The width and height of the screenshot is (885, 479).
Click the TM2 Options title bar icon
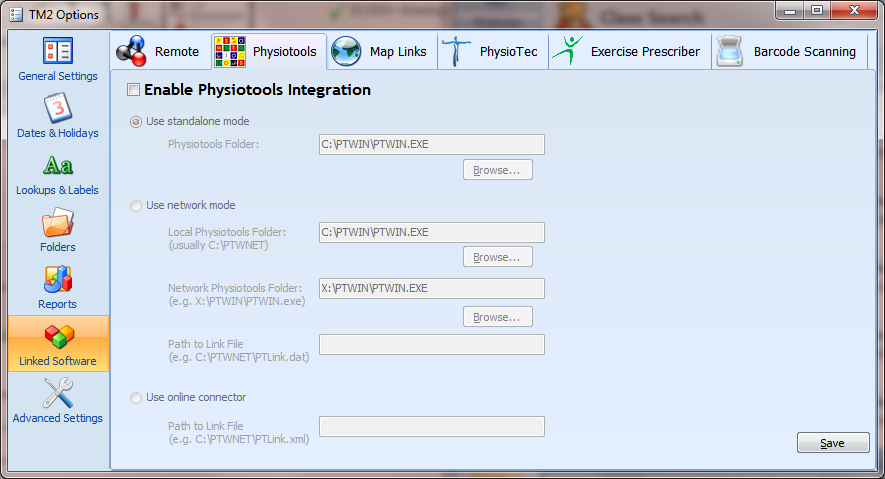click(16, 15)
